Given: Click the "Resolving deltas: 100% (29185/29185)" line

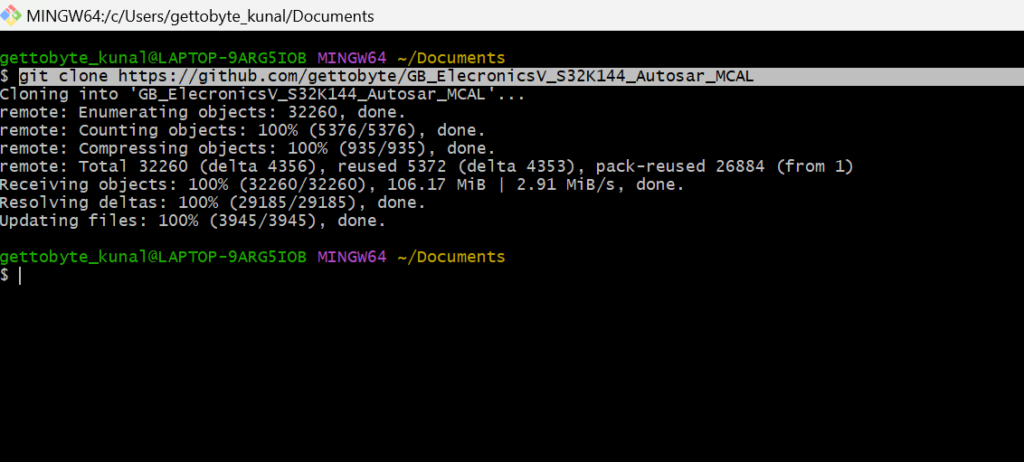Looking at the screenshot, I should click(x=213, y=203).
